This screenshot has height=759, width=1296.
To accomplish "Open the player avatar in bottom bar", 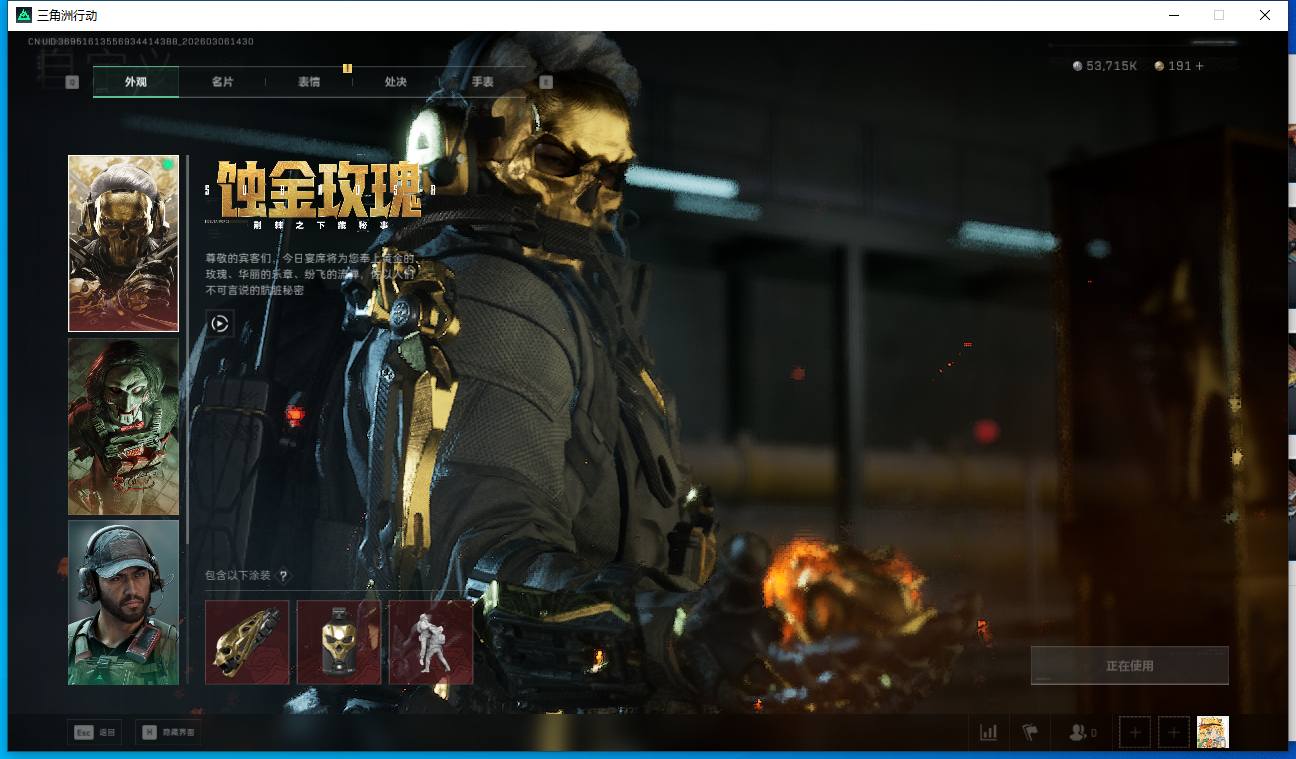I will tap(1213, 732).
